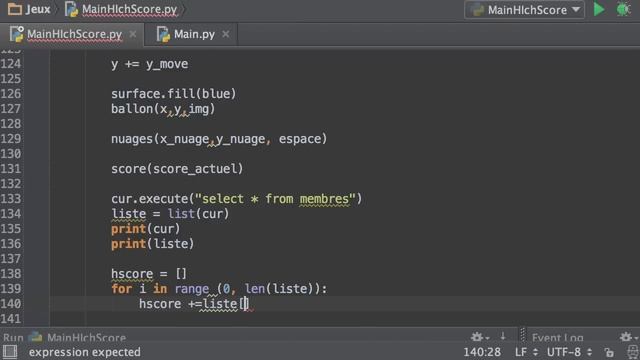This screenshot has height=360, width=640.
Task: Open the inspections Hector icon in status bar
Action: (x=633, y=352)
